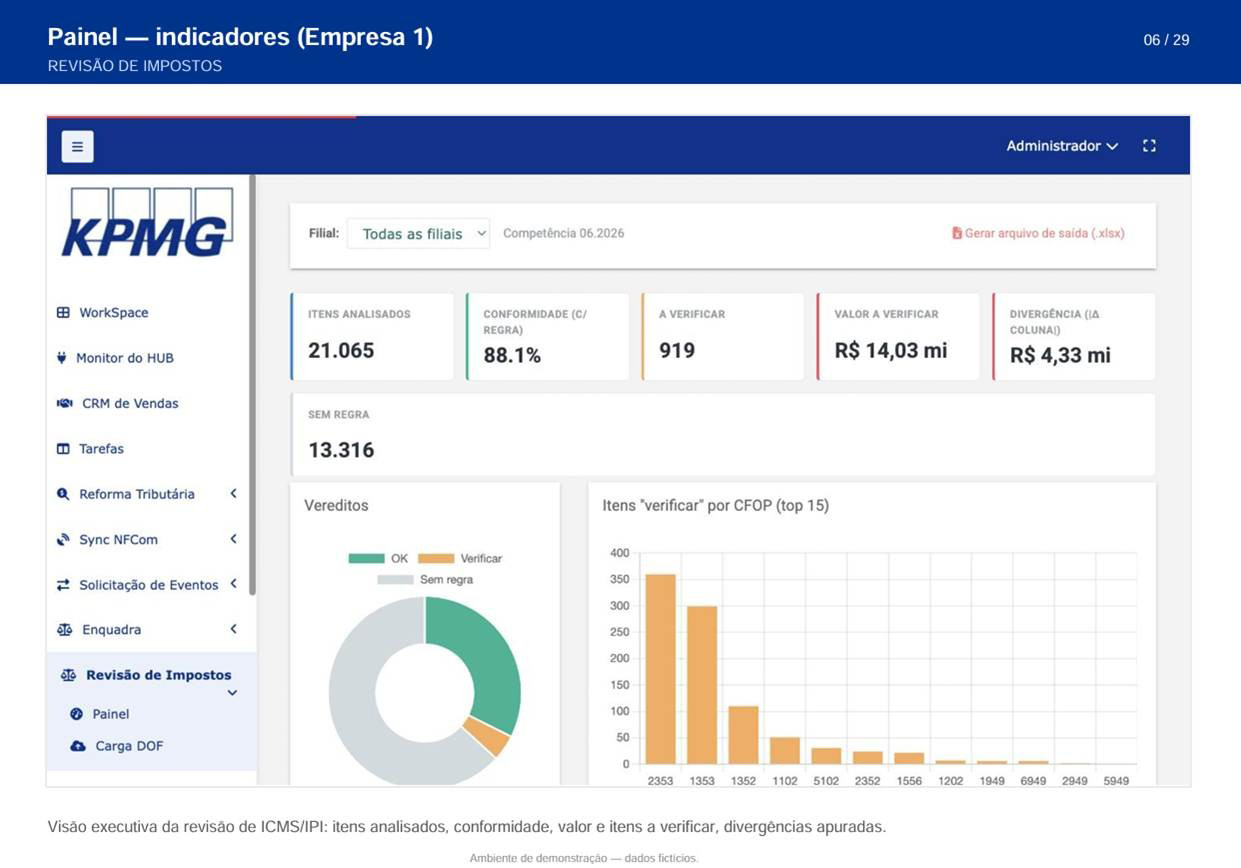Click the WorkSpace grid icon

point(63,313)
